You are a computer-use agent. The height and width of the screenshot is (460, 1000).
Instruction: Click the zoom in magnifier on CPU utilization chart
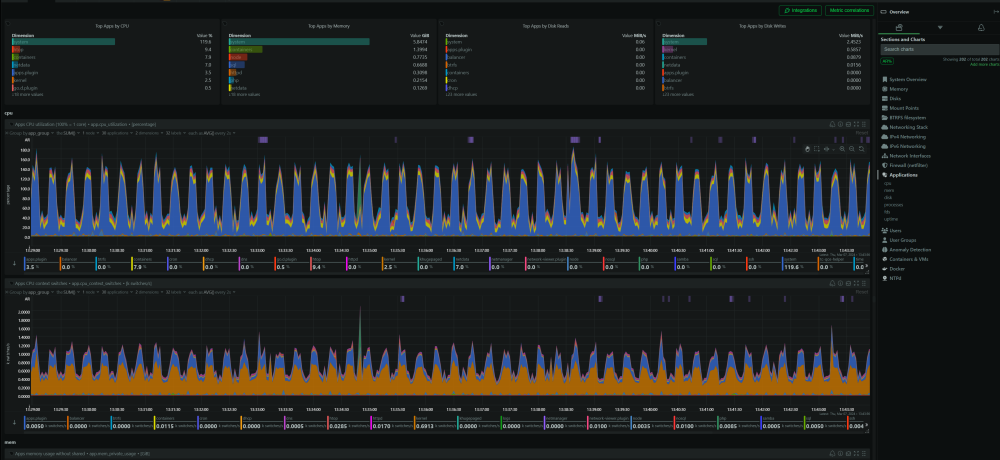(x=842, y=149)
